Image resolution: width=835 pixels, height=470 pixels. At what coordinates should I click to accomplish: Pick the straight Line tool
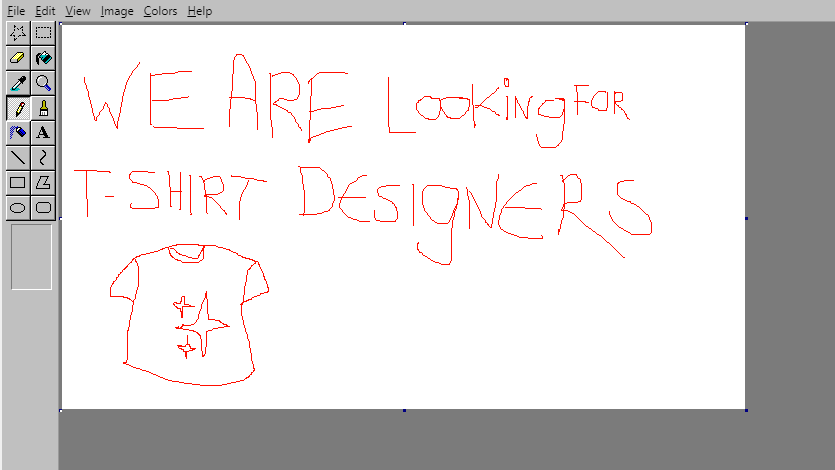point(17,157)
